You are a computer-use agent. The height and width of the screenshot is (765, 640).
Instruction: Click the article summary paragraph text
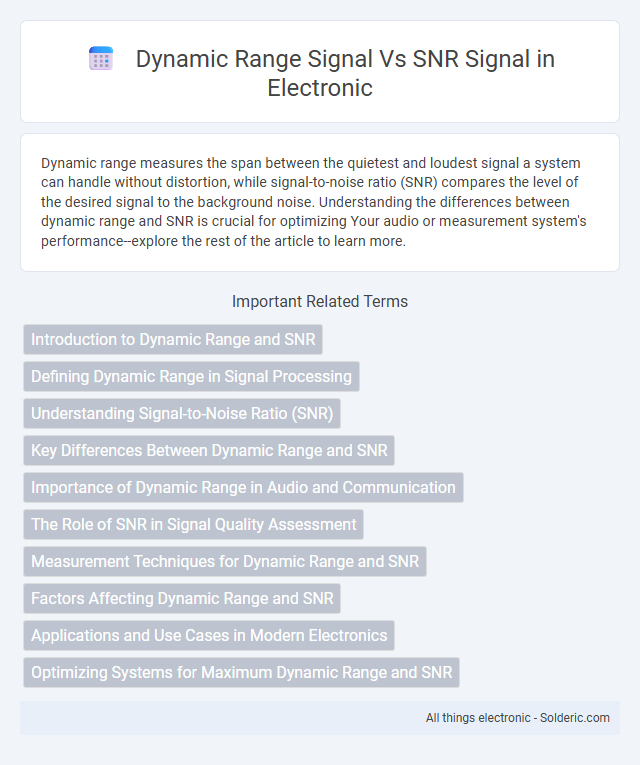(314, 202)
